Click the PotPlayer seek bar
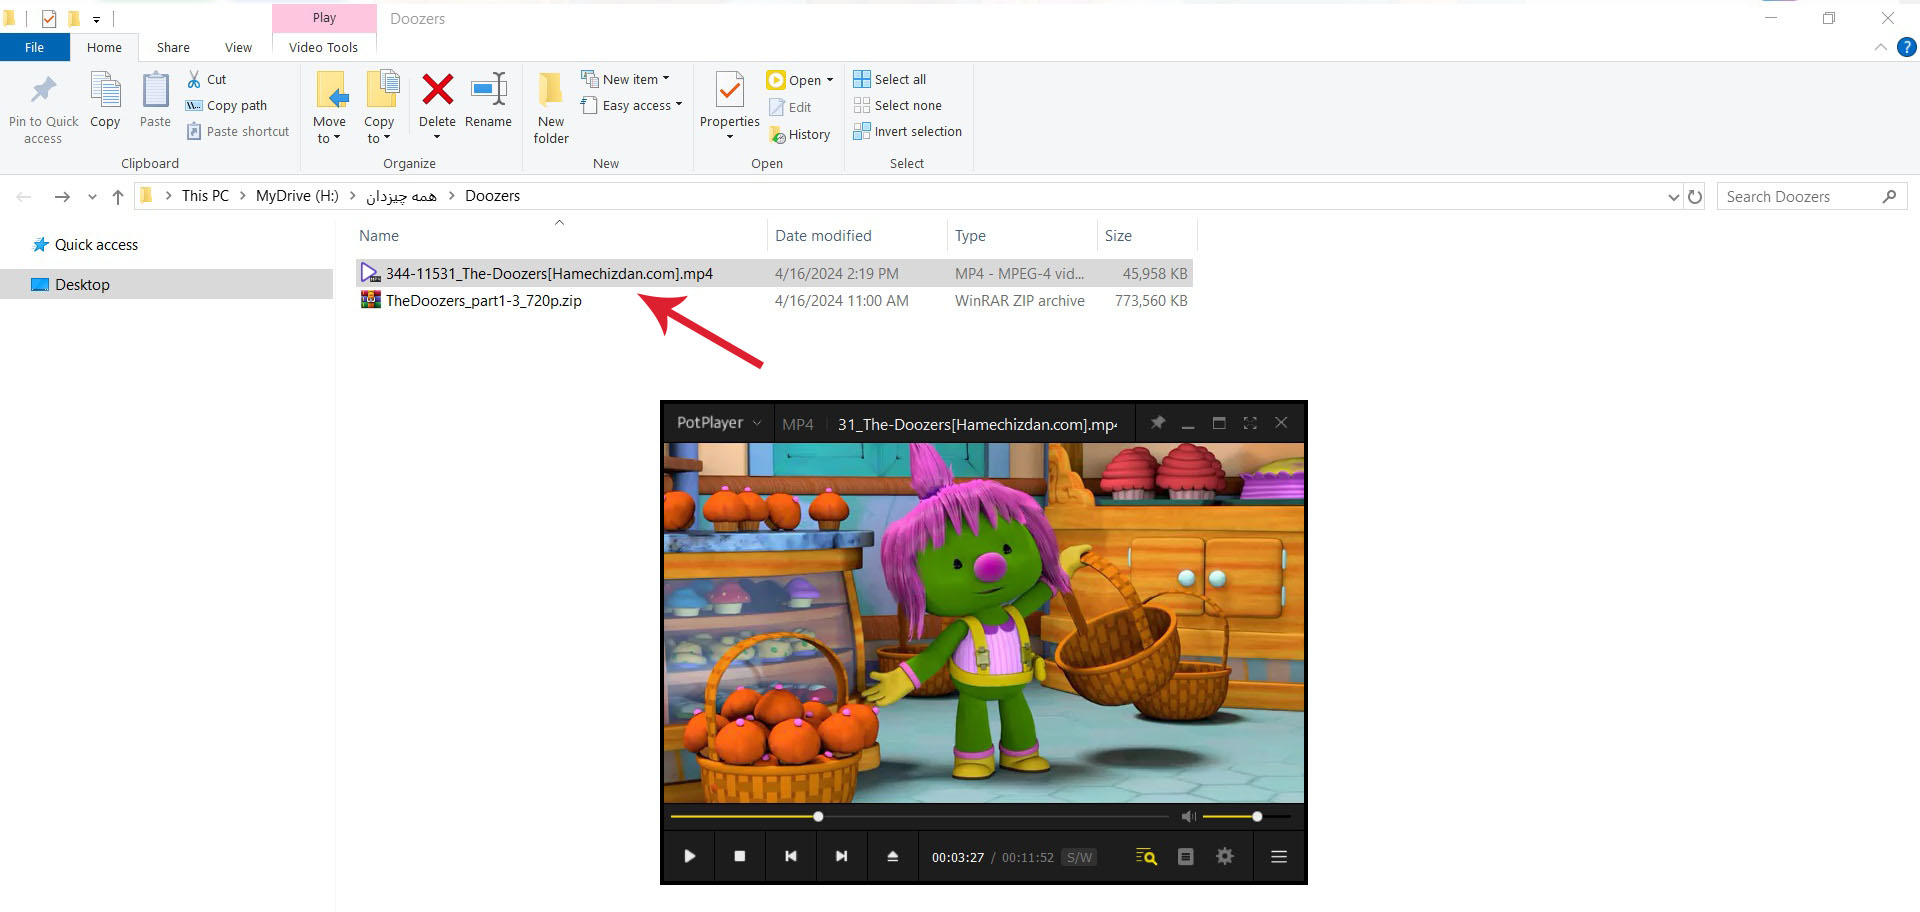This screenshot has width=1920, height=912. 919,817
